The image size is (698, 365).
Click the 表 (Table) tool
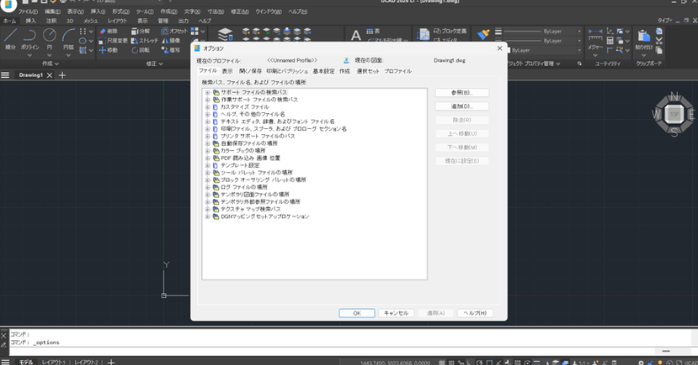pyautogui.click(x=373, y=31)
